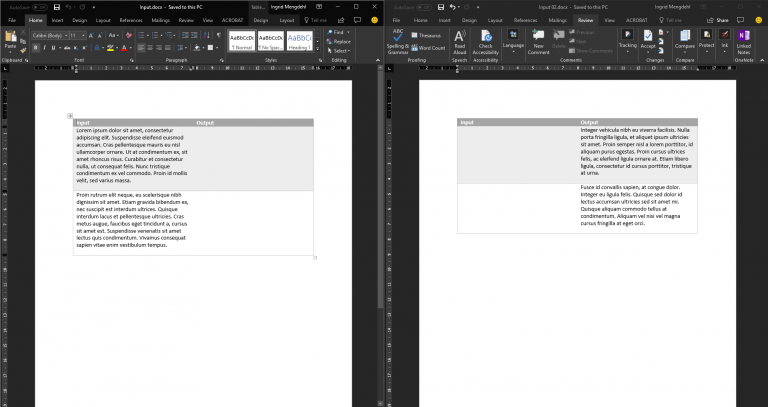Click the Word Count button
The height and width of the screenshot is (407, 768).
[x=429, y=47]
